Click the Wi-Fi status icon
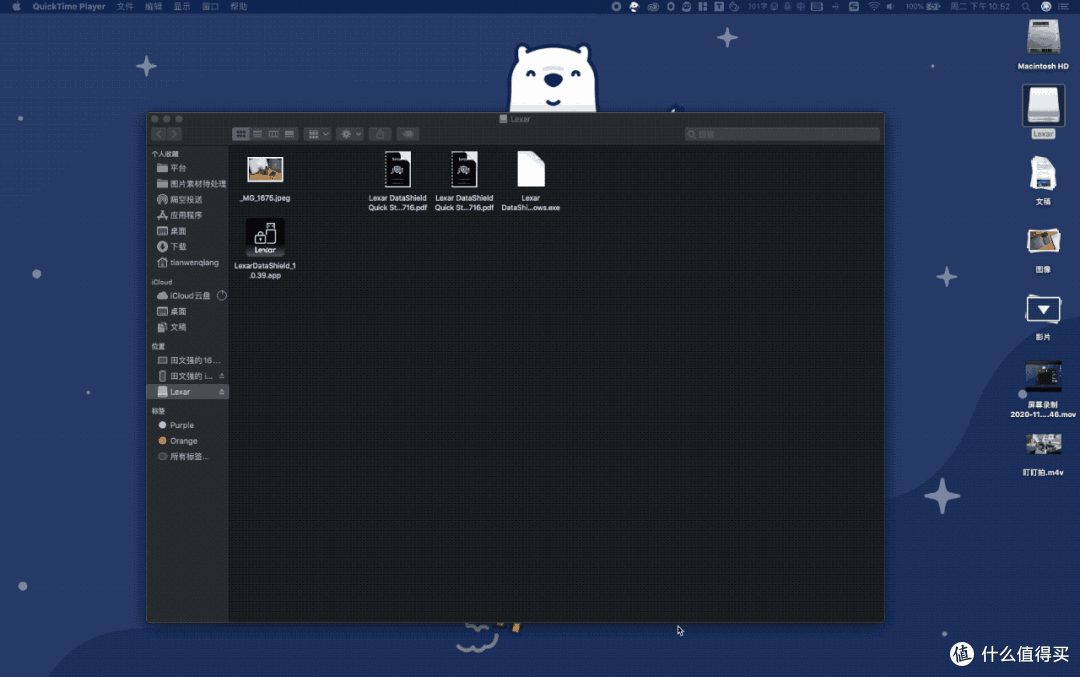Image resolution: width=1080 pixels, height=677 pixels. (x=873, y=6)
